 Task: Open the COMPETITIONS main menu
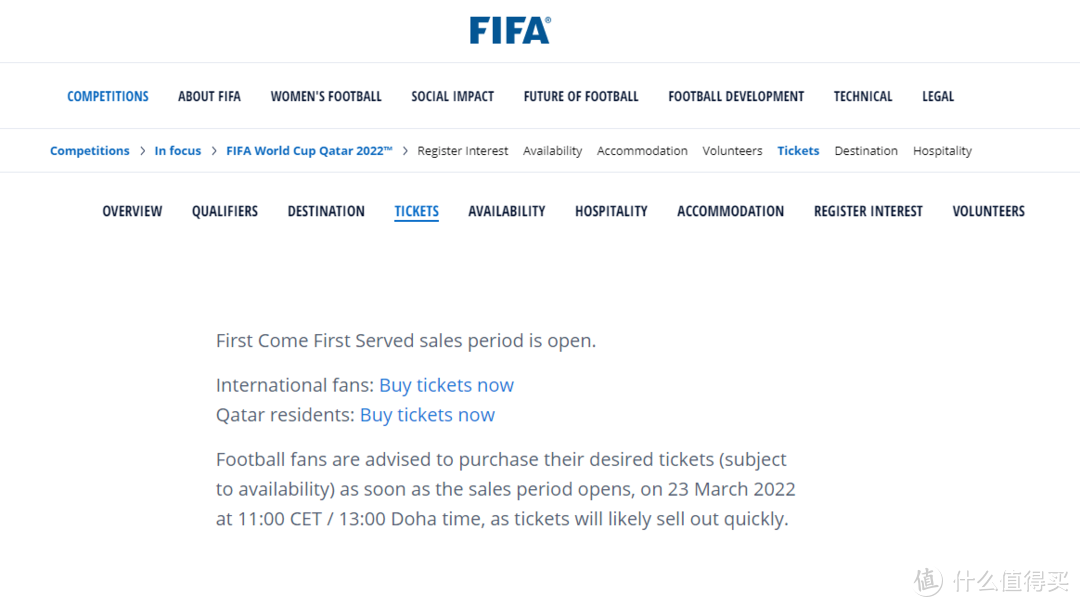pyautogui.click(x=108, y=97)
